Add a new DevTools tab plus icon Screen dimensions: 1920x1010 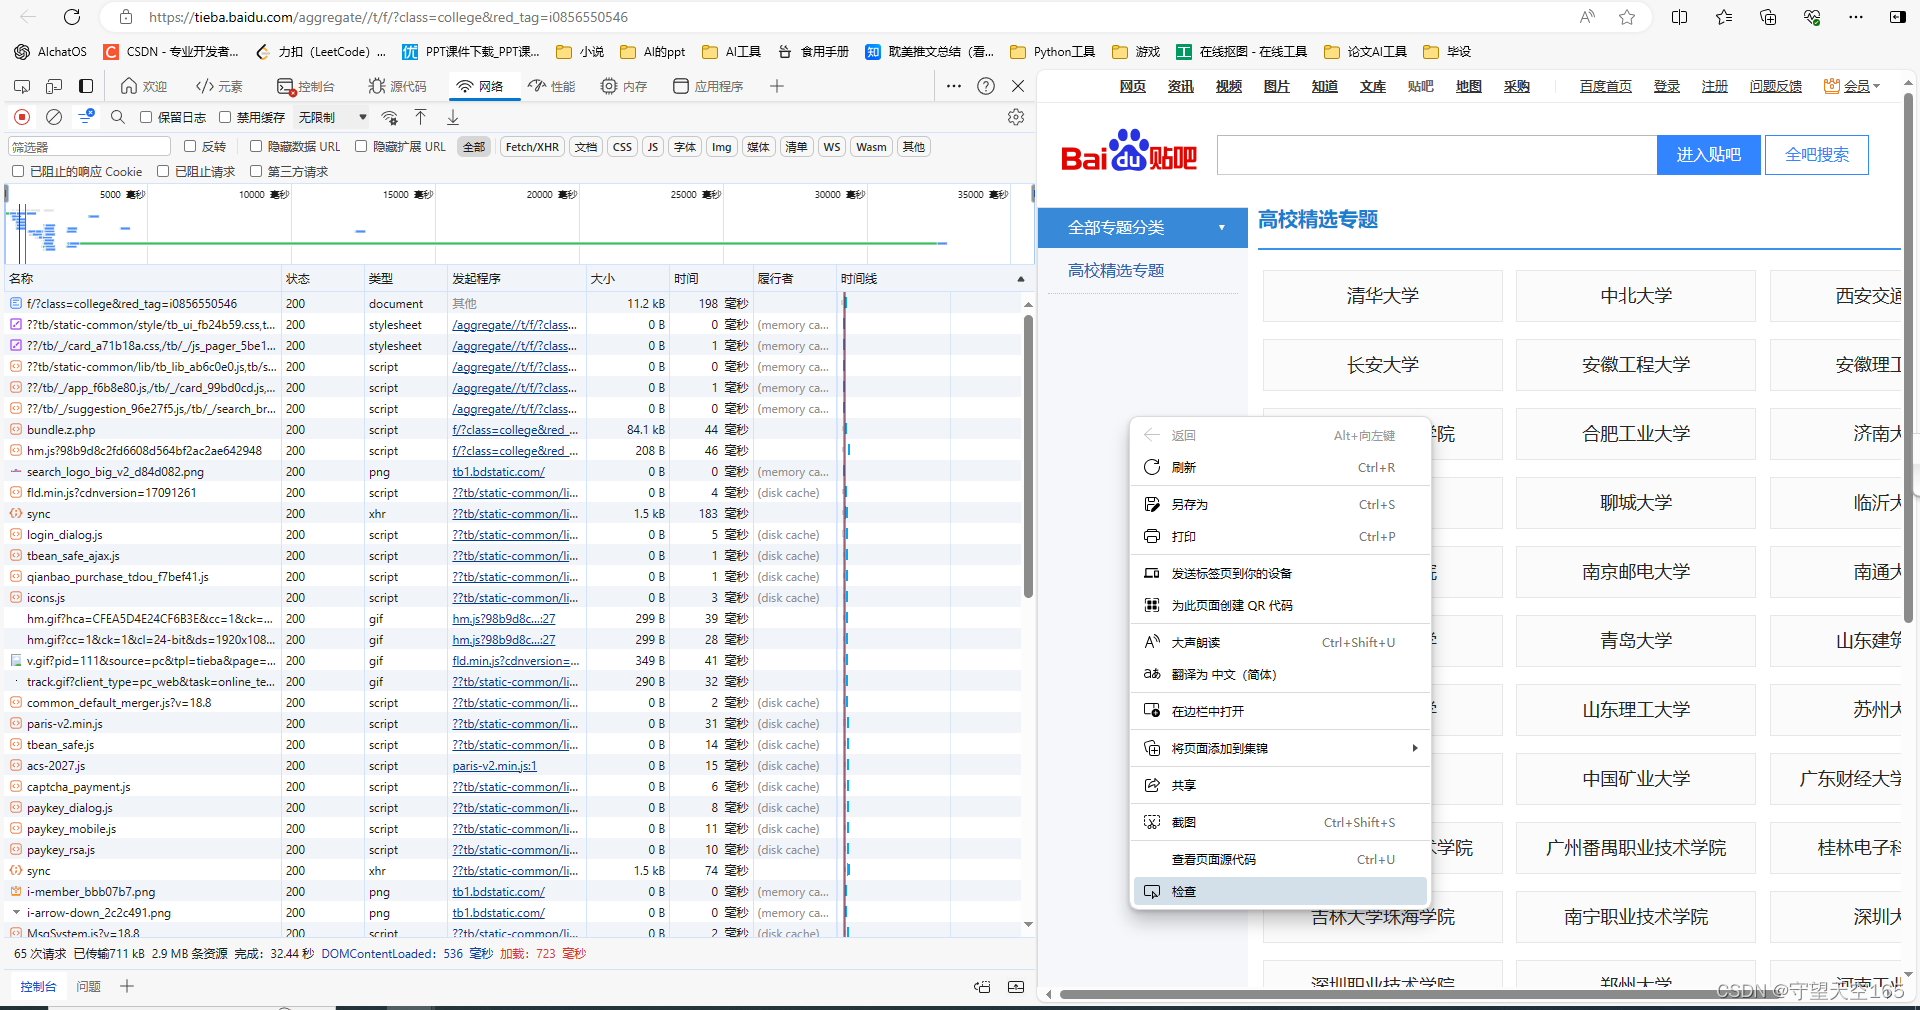click(777, 86)
